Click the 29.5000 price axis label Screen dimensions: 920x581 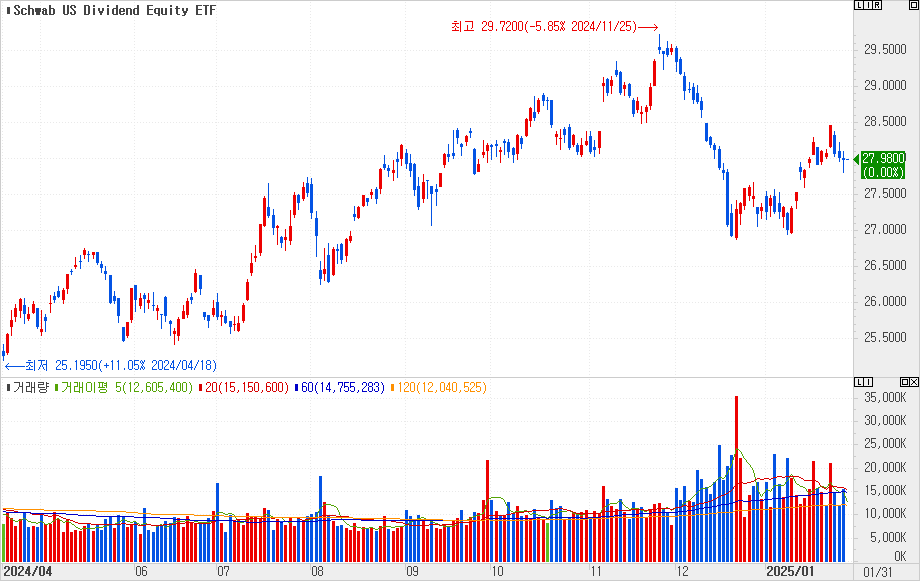pos(885,49)
